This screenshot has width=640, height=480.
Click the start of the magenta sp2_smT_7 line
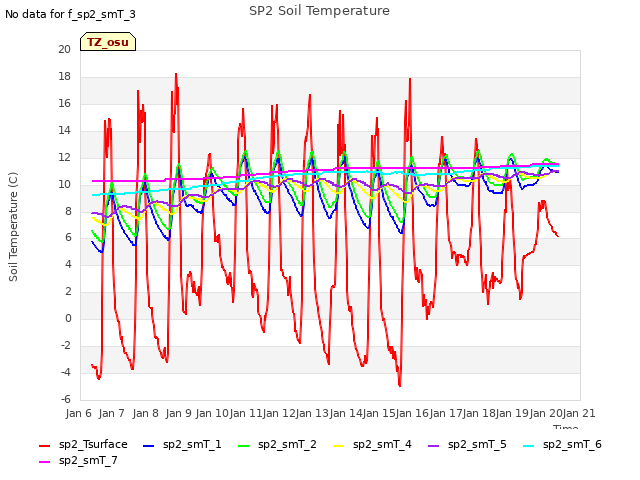tap(93, 181)
